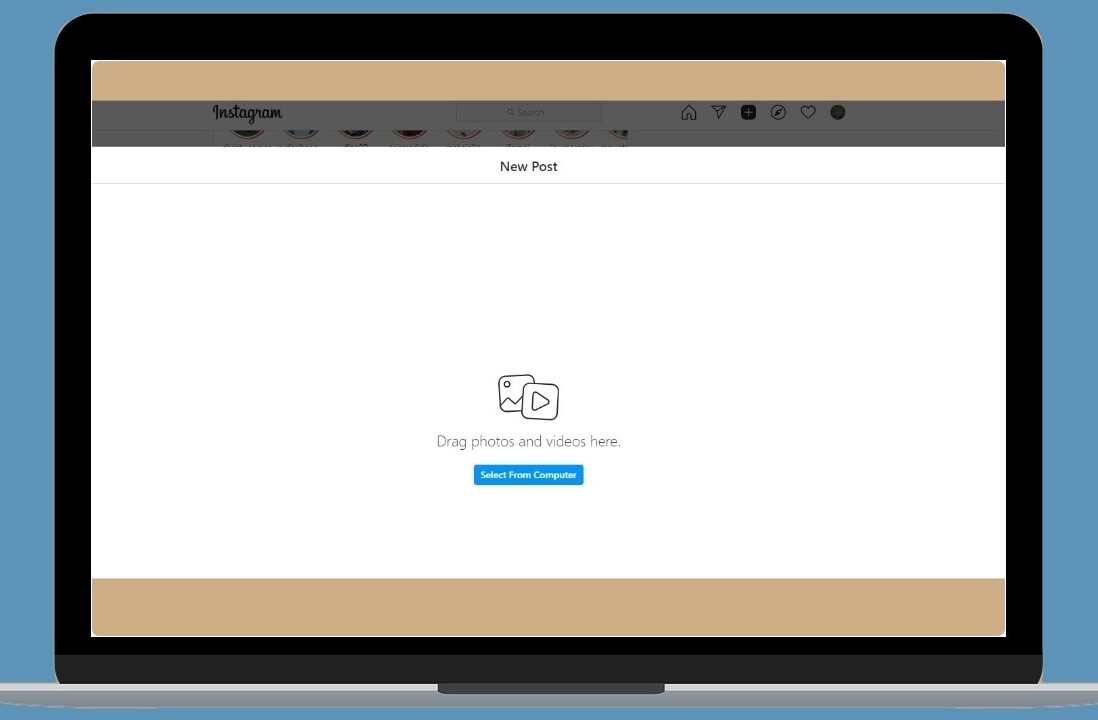Click the New Post plus icon
The width and height of the screenshot is (1098, 720).
748,113
